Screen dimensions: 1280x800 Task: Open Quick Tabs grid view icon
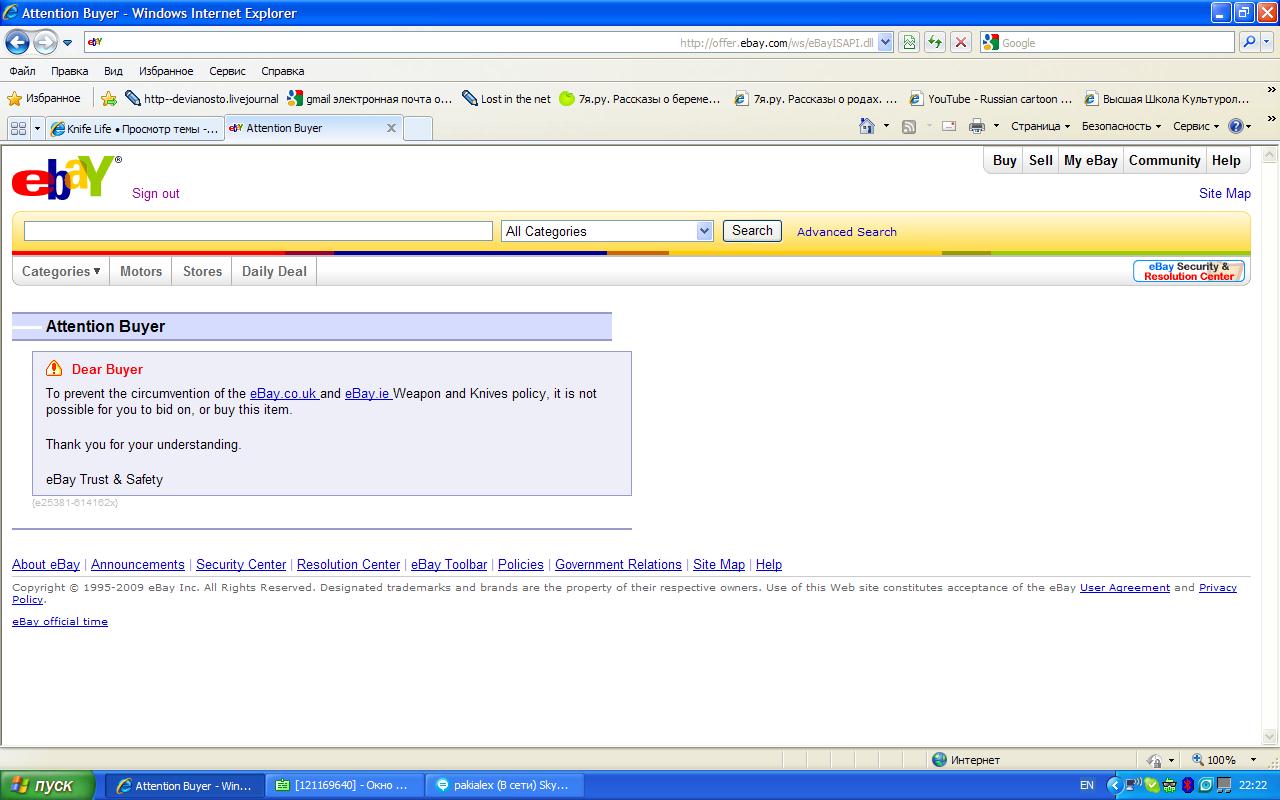click(18, 128)
